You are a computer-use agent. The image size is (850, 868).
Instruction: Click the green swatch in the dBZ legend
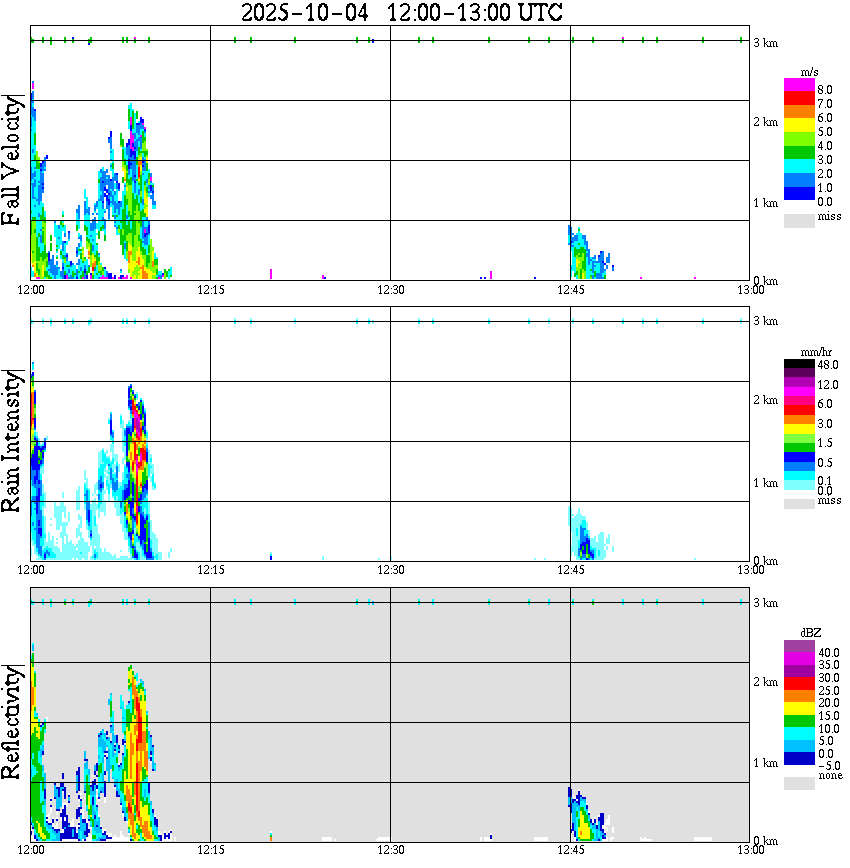click(799, 721)
